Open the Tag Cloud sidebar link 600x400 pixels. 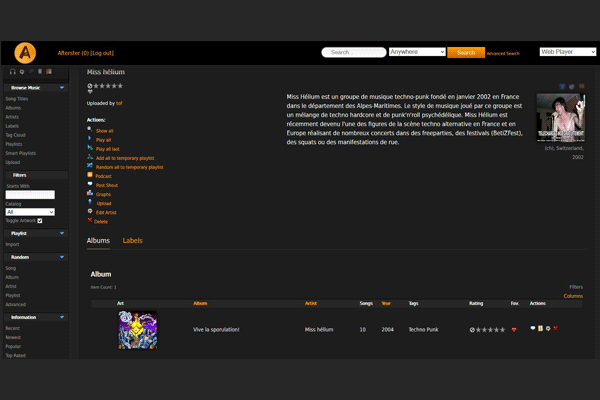(x=16, y=134)
